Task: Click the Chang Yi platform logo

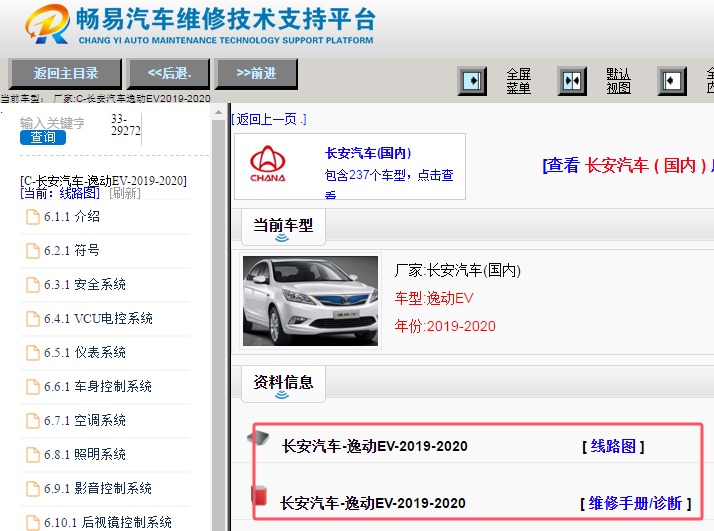Action: tap(200, 25)
